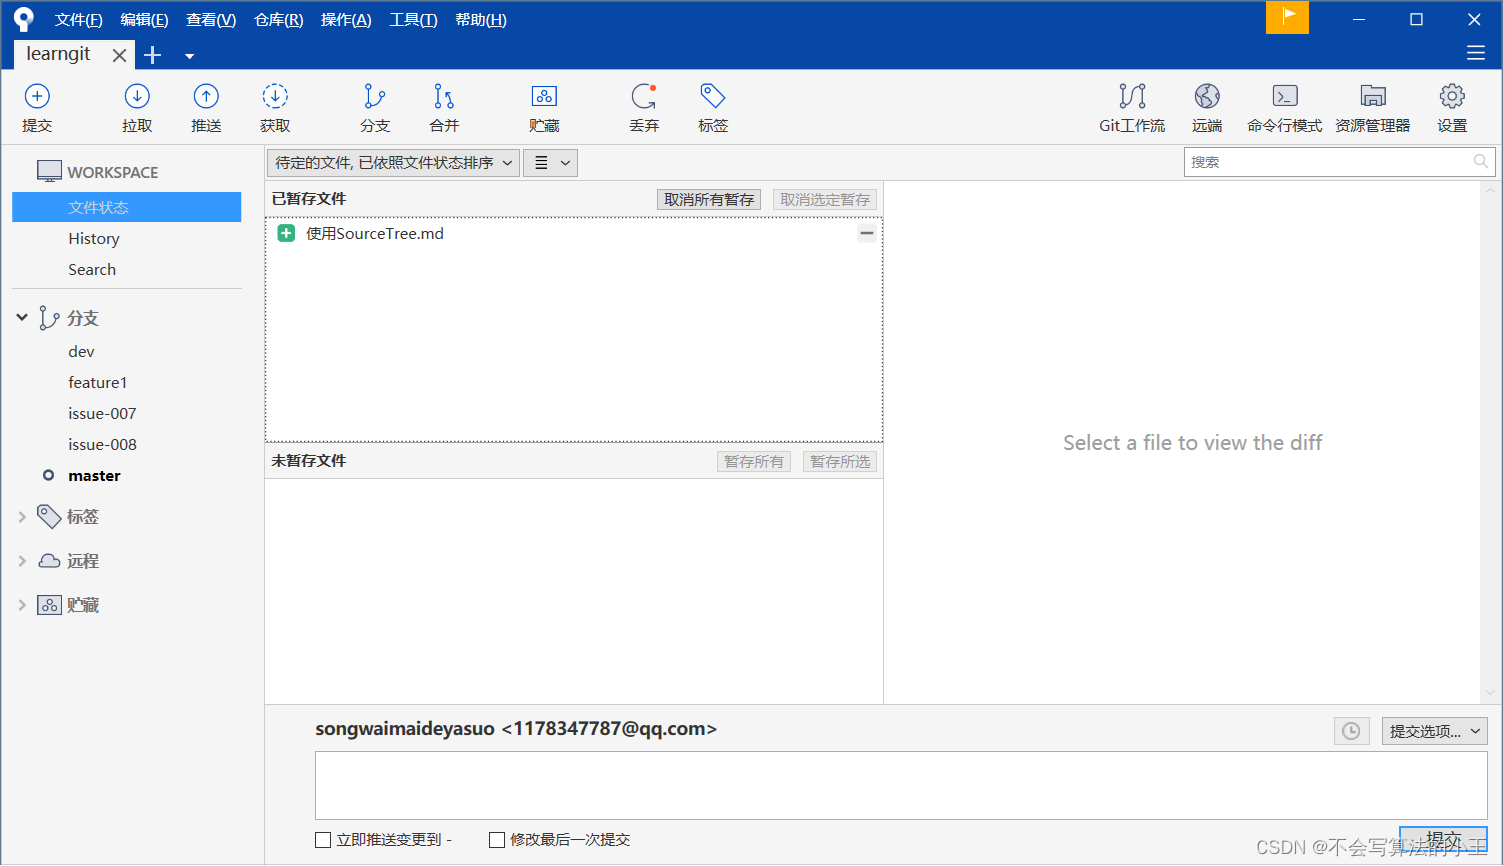
Task: Open the 待定的文件 sort order dropdown
Action: click(393, 163)
